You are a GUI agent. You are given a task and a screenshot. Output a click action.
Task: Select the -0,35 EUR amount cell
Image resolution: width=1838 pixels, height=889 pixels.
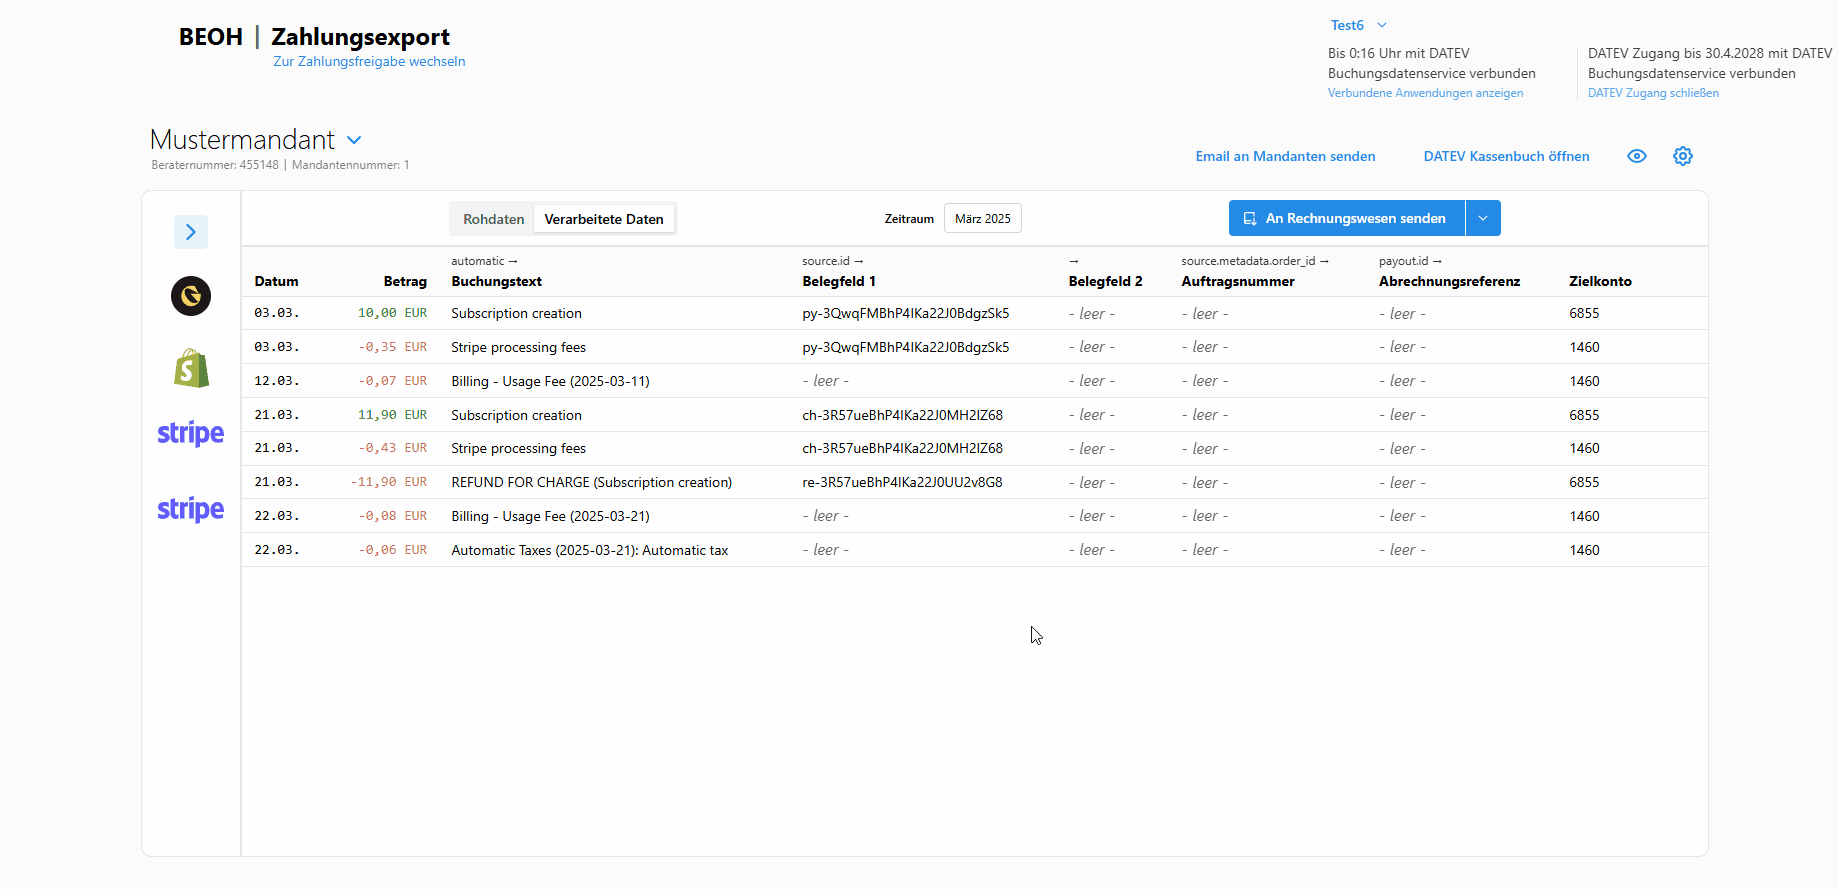click(392, 347)
